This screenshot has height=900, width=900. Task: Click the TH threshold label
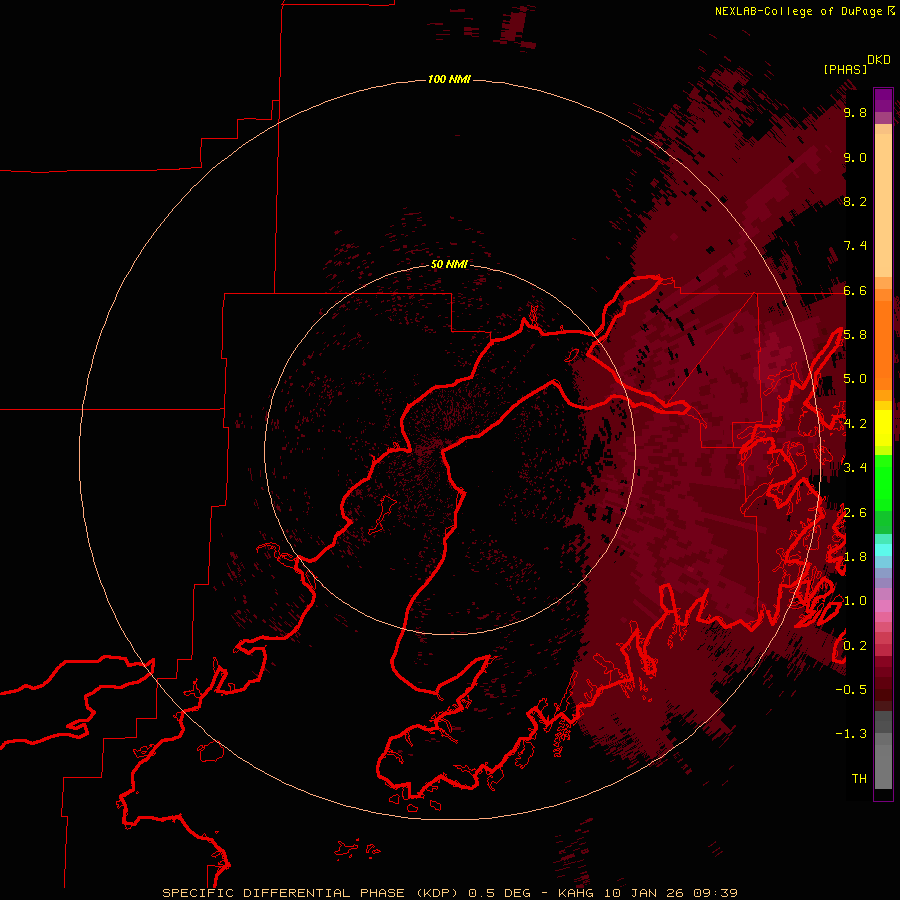tap(859, 778)
